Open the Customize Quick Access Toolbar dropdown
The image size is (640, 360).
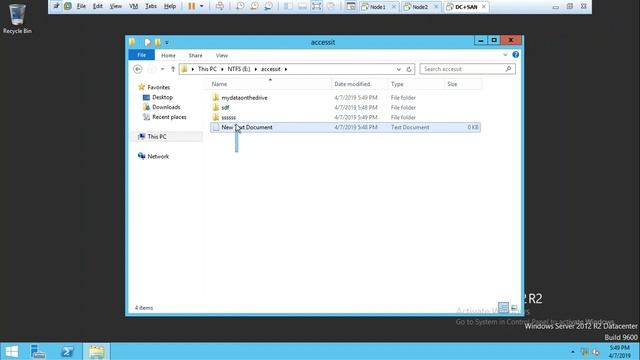click(167, 42)
